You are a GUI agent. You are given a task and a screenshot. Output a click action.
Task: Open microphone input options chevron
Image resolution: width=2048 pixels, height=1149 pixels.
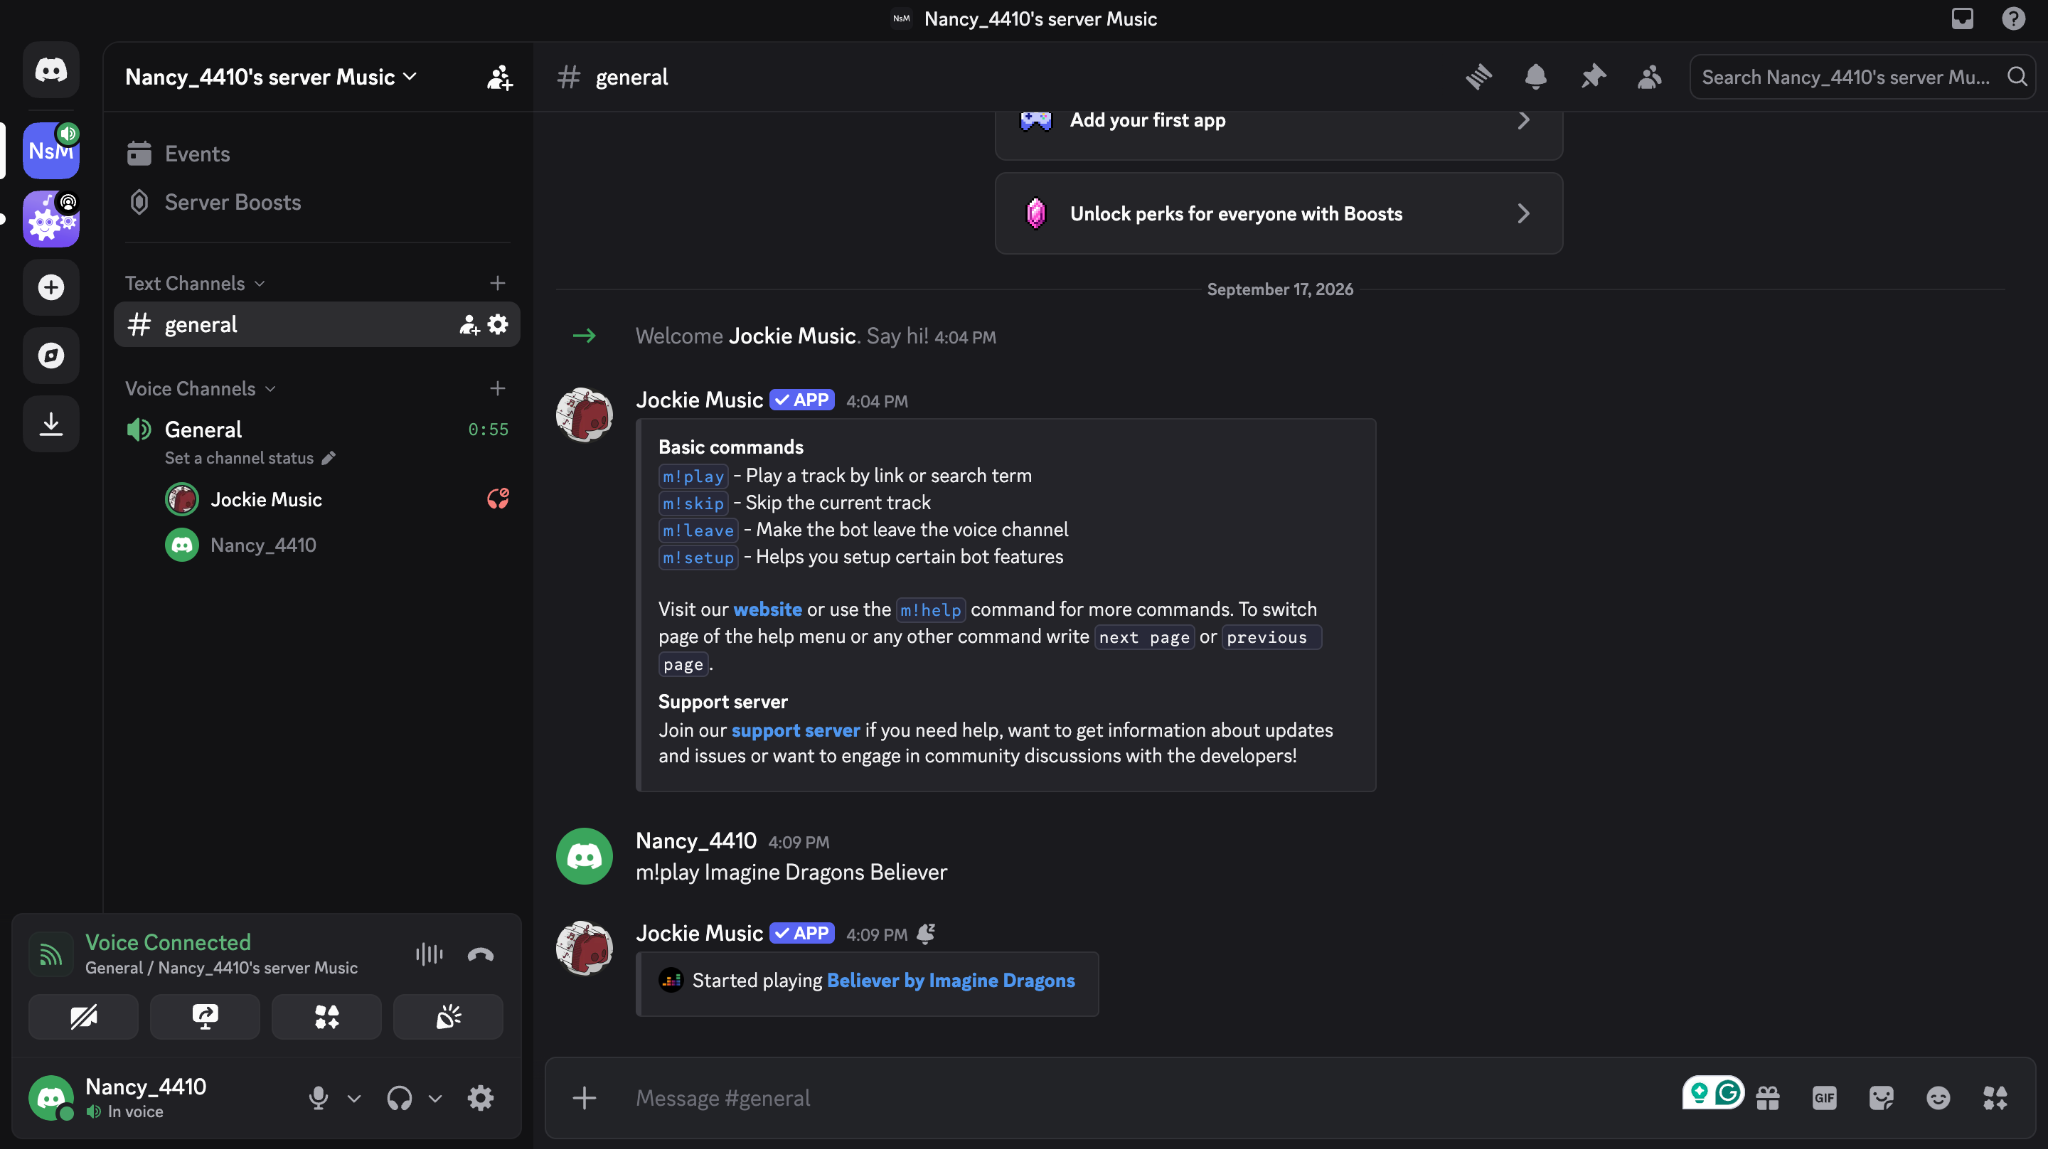click(354, 1098)
